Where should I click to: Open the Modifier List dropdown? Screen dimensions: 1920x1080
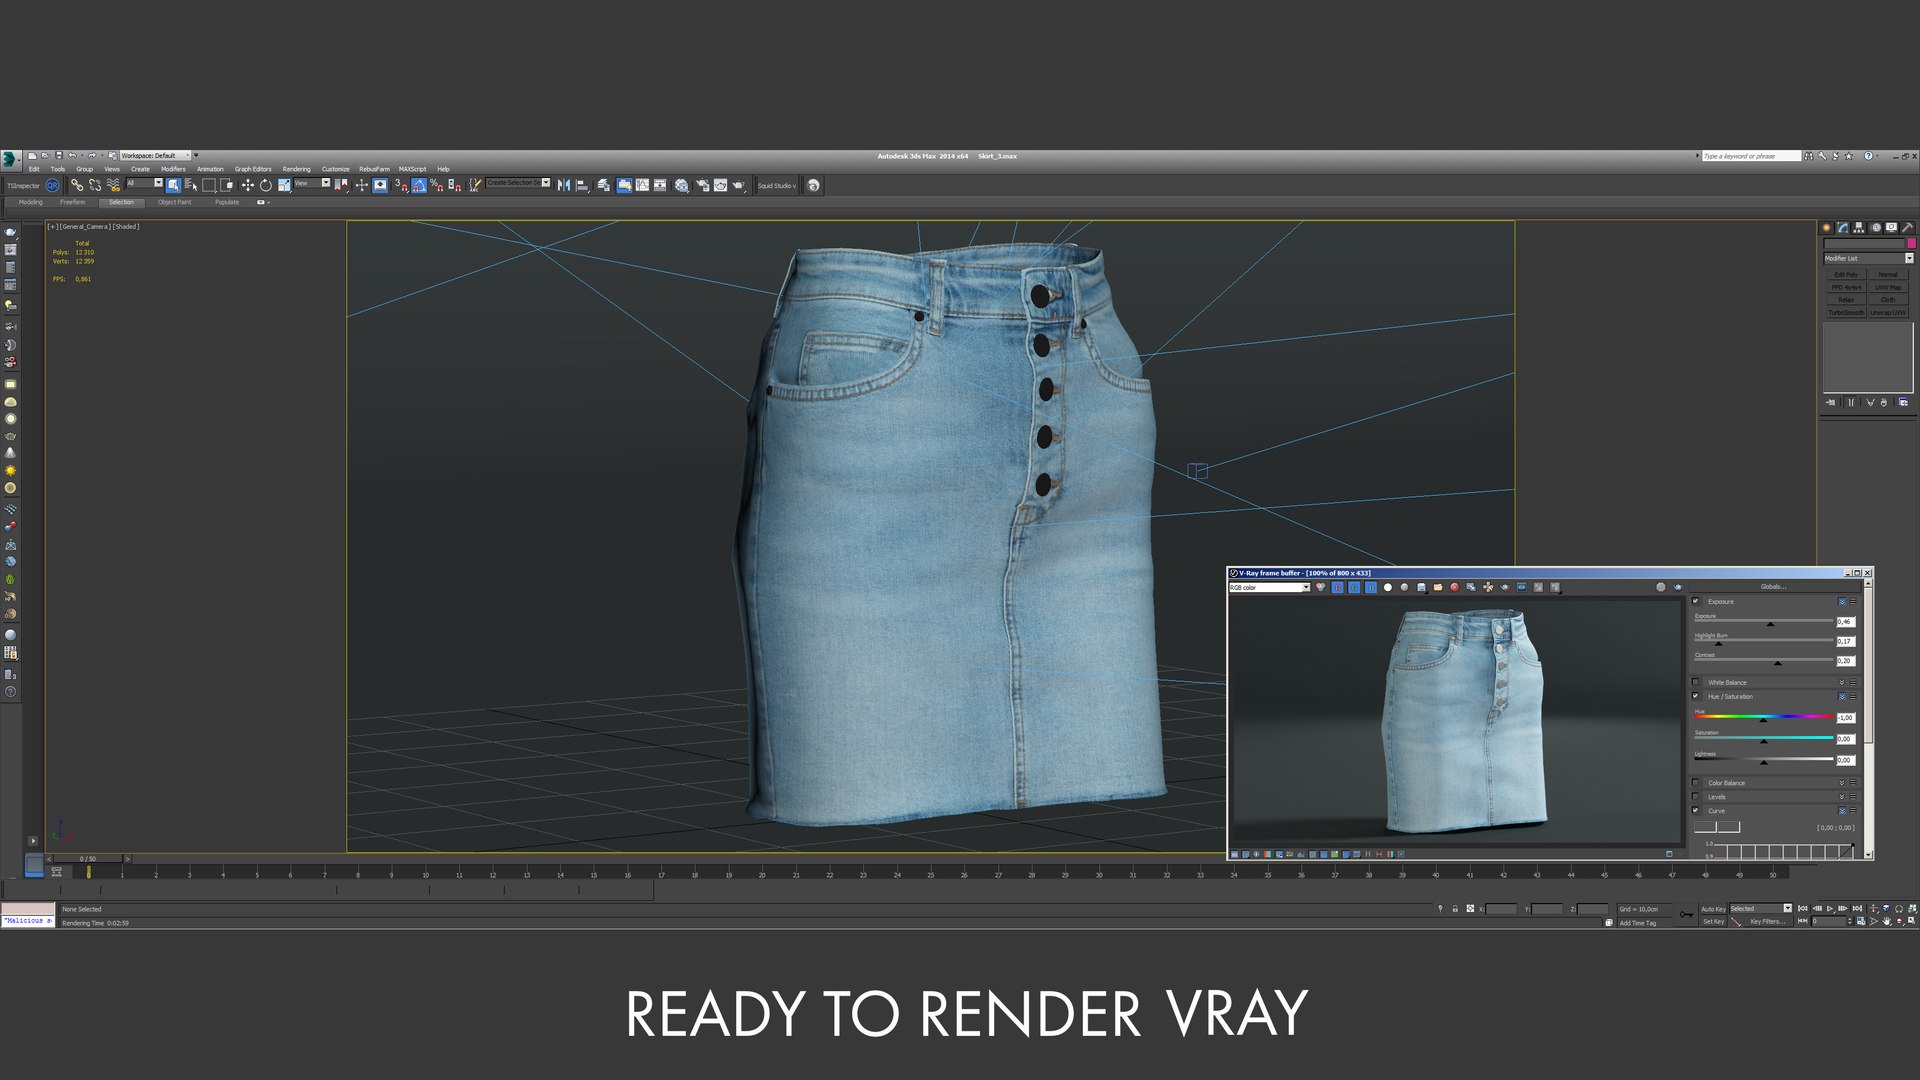coord(1867,258)
